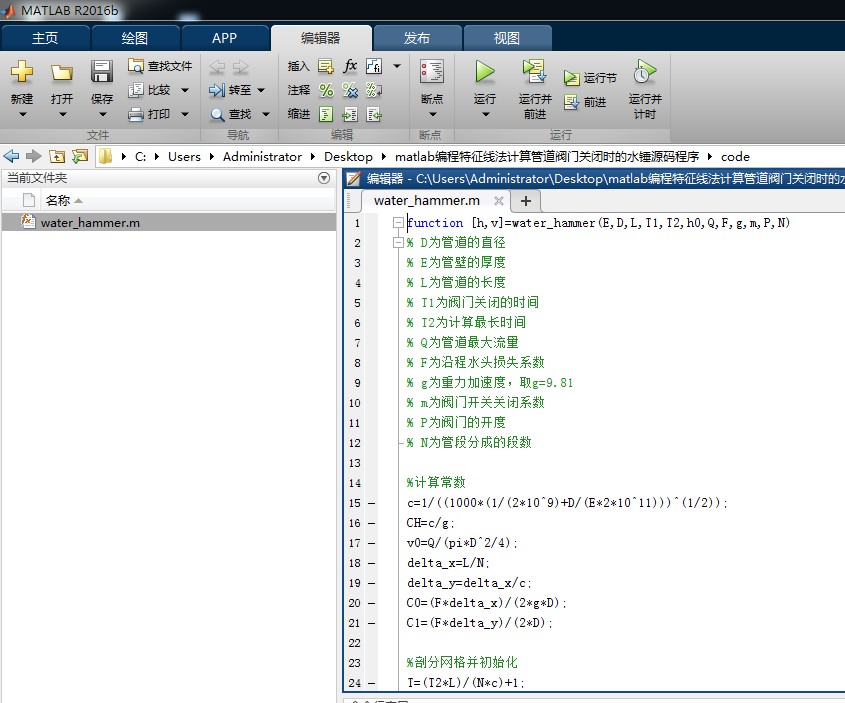845x703 pixels.
Task: Click the wrap comments icon in 注释 row
Action: (374, 90)
